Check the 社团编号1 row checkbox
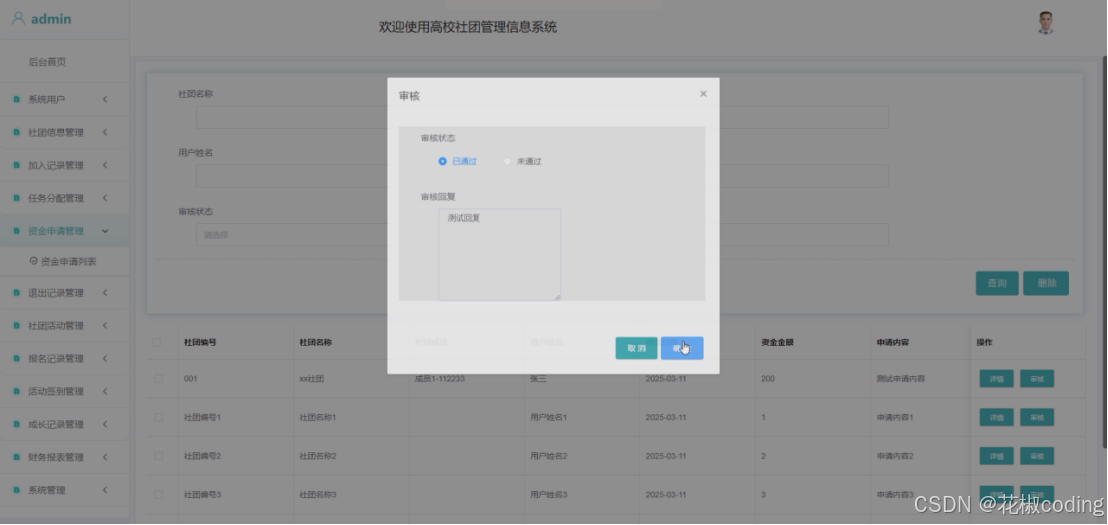The width and height of the screenshot is (1108, 525). [158, 417]
